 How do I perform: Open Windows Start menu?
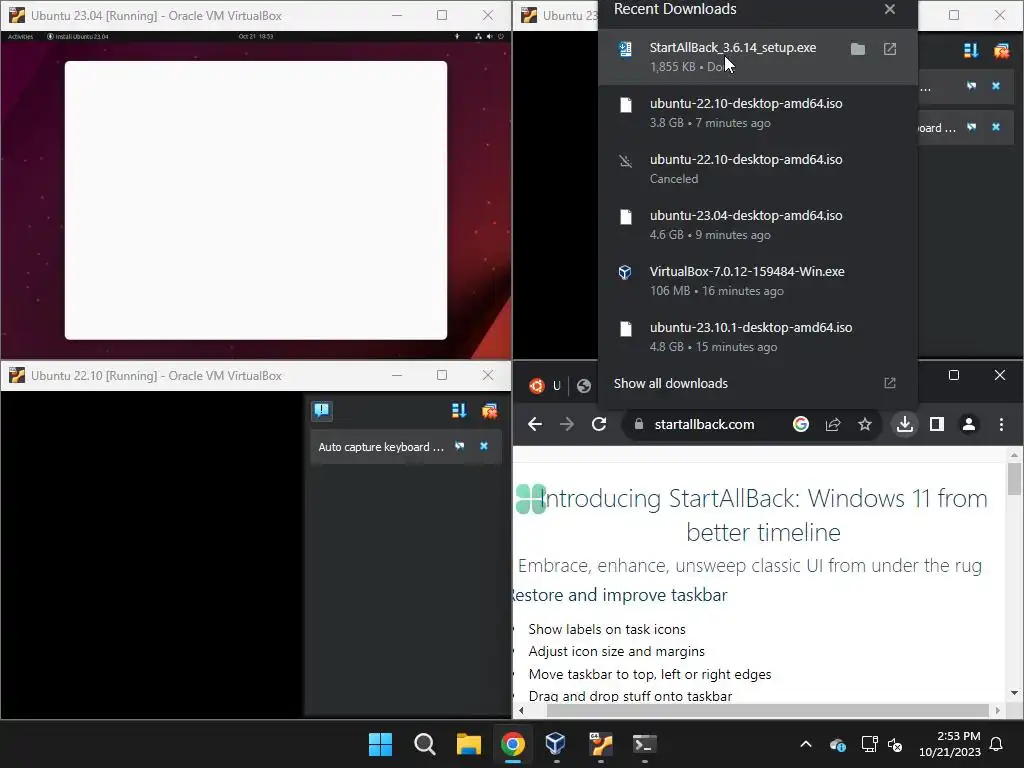point(380,744)
